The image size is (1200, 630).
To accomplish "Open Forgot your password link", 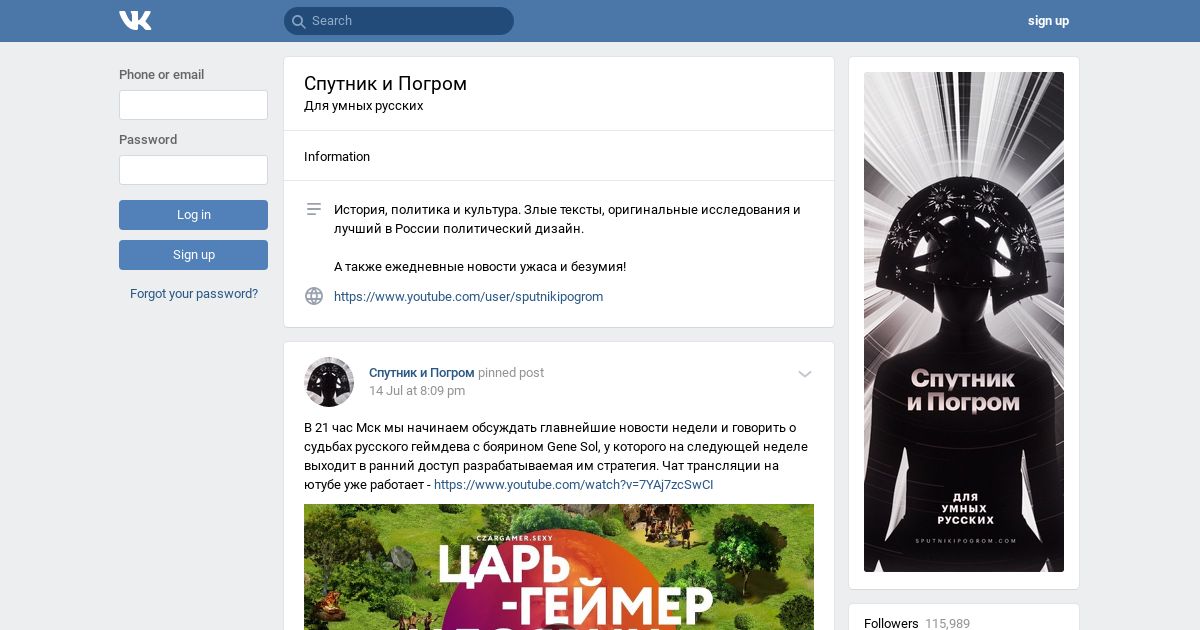I will 194,294.
